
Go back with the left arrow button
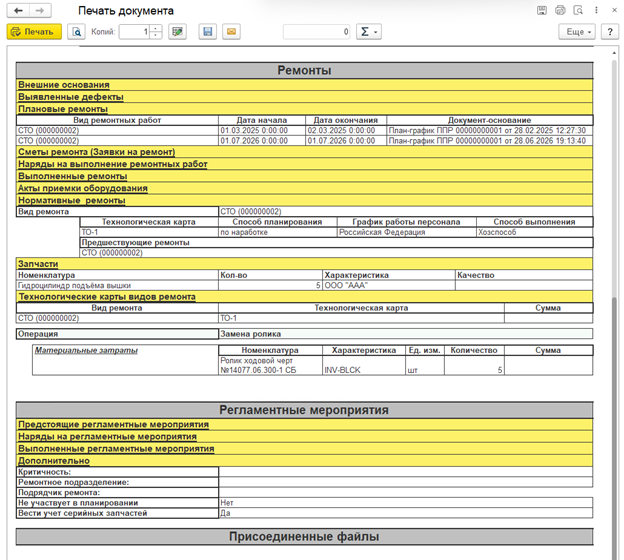tap(18, 11)
